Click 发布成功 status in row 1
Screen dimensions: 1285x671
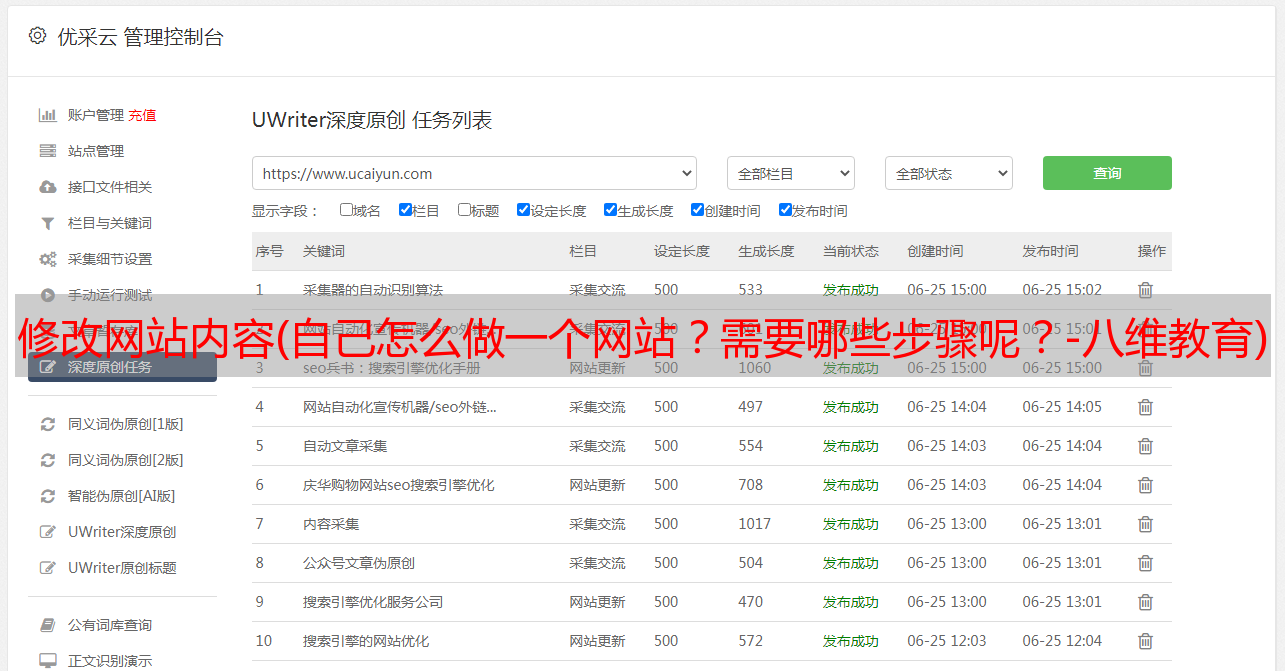point(851,290)
